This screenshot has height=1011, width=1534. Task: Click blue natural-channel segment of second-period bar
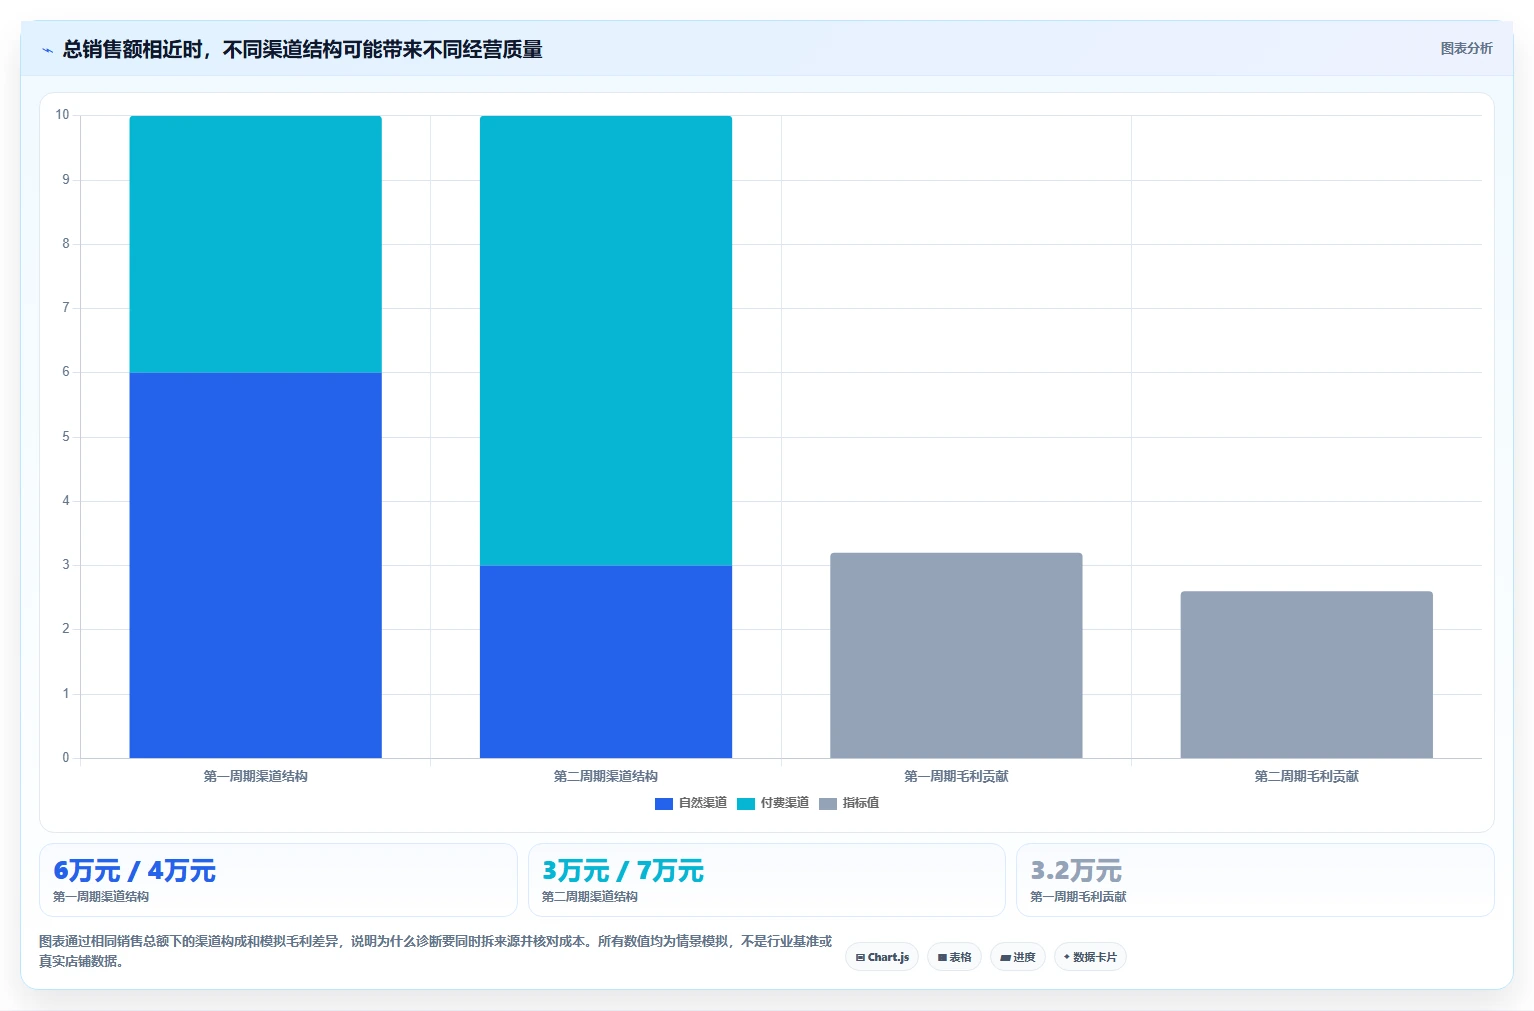pos(606,662)
